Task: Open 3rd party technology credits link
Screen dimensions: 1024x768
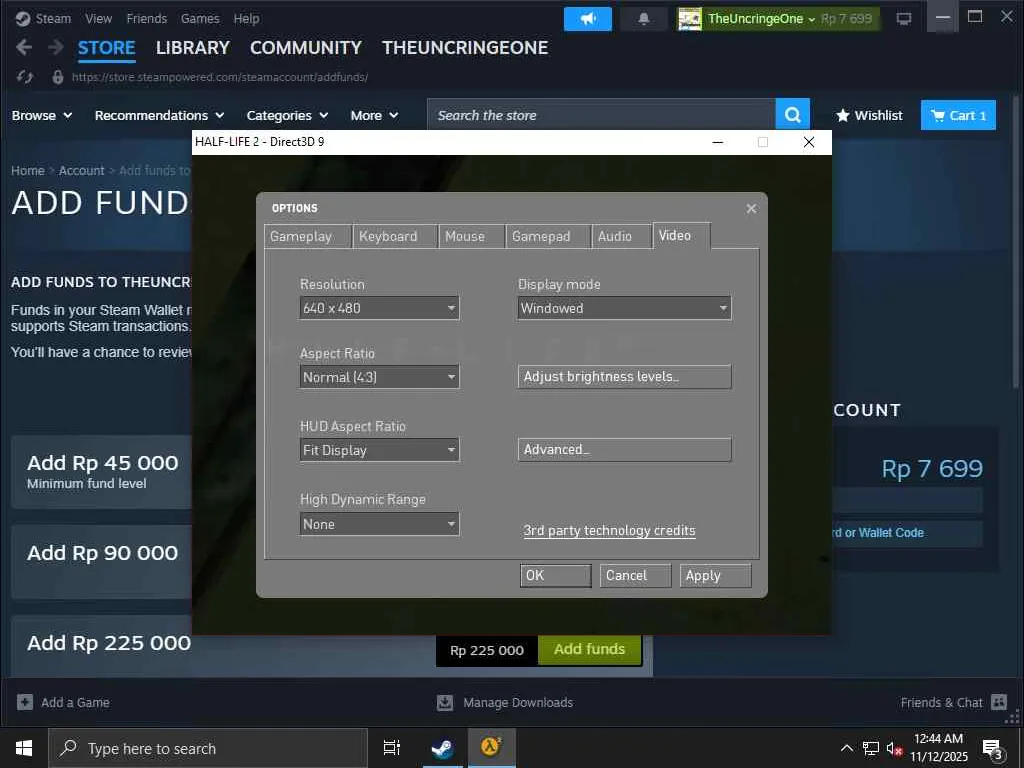Action: tap(609, 530)
